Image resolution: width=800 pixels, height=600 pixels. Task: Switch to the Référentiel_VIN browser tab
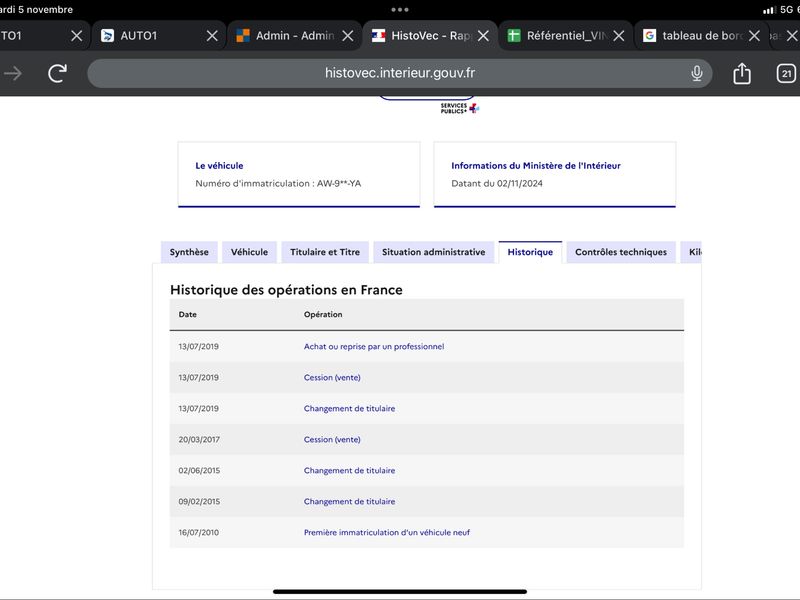pos(565,36)
